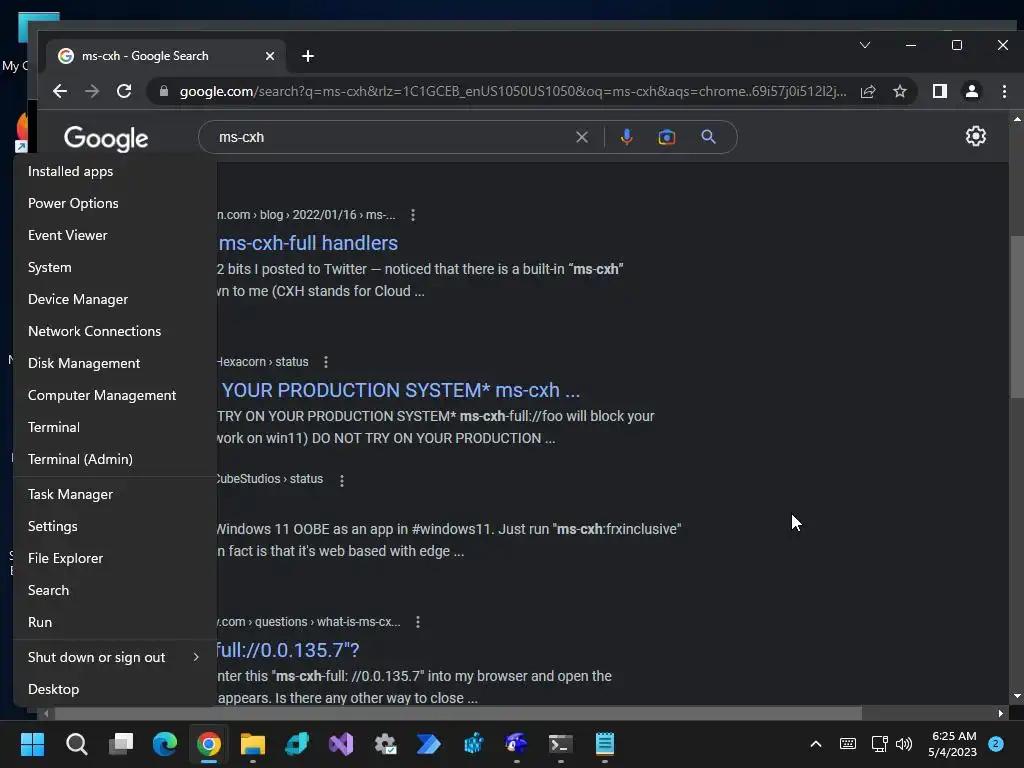Start voice search with the microphone icon
Screen dimensions: 1024x768
pos(626,137)
